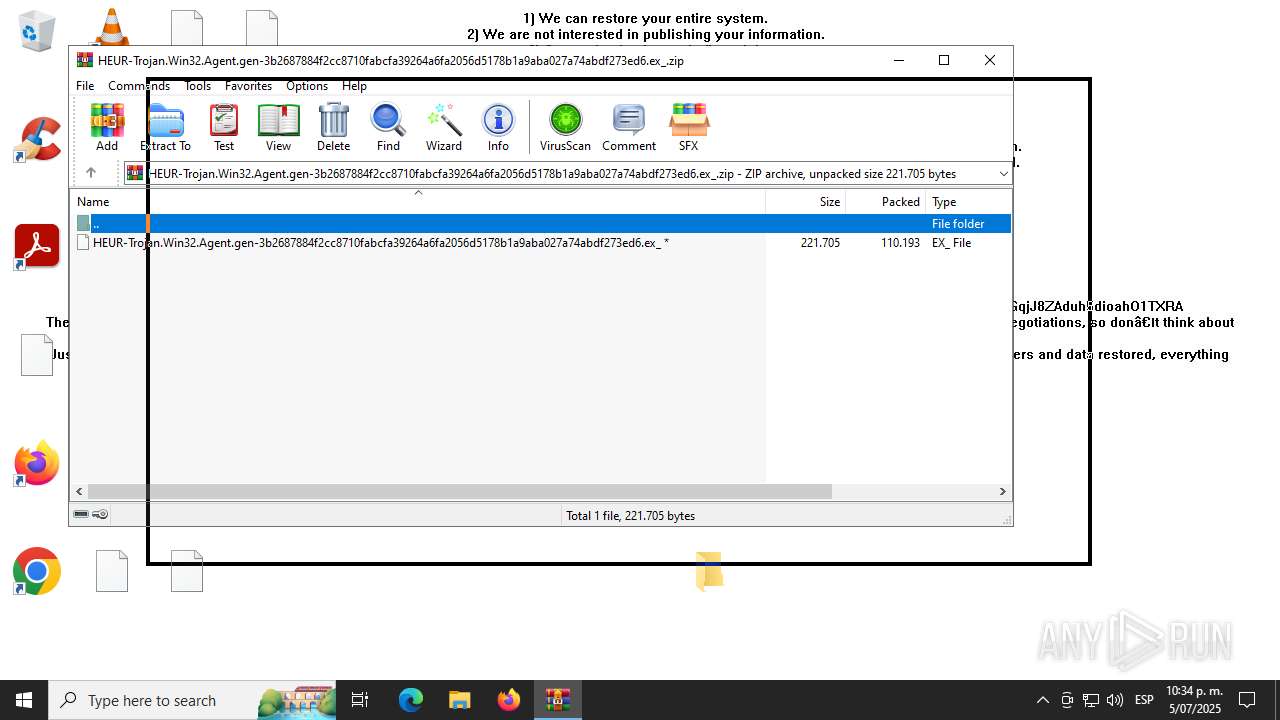
Task: Sort by the Type column header
Action: [x=968, y=202]
